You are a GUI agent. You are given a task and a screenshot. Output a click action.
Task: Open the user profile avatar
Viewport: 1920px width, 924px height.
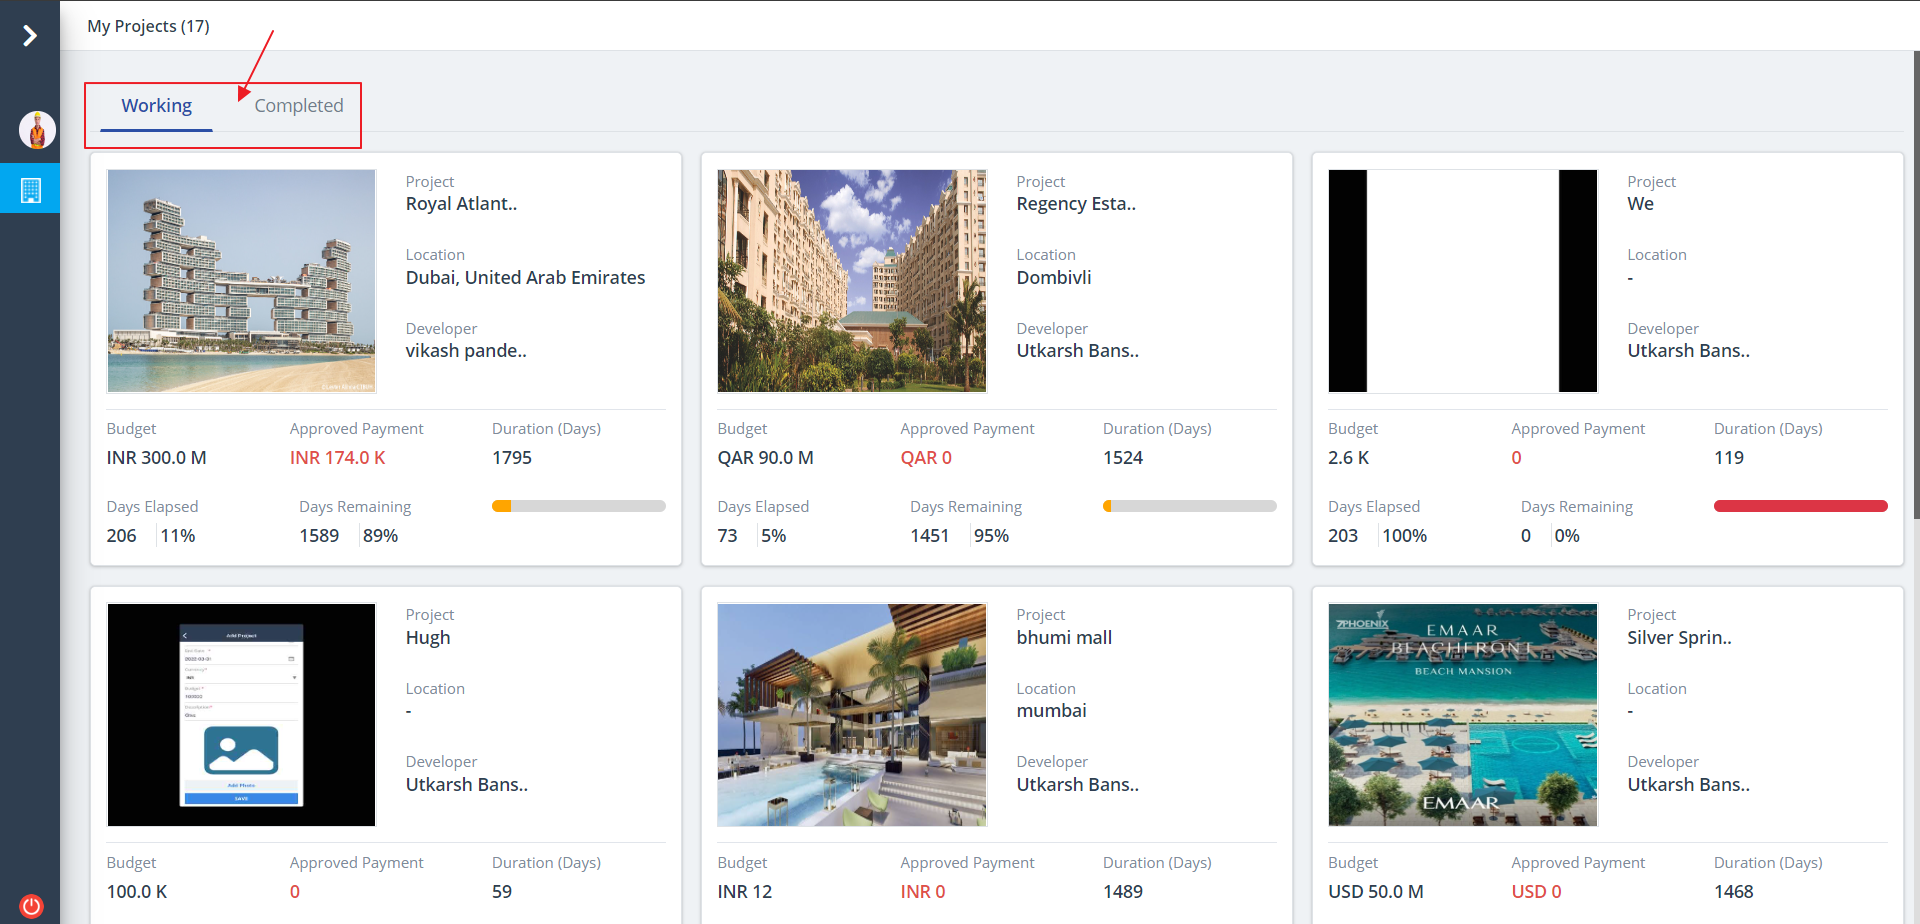[37, 130]
